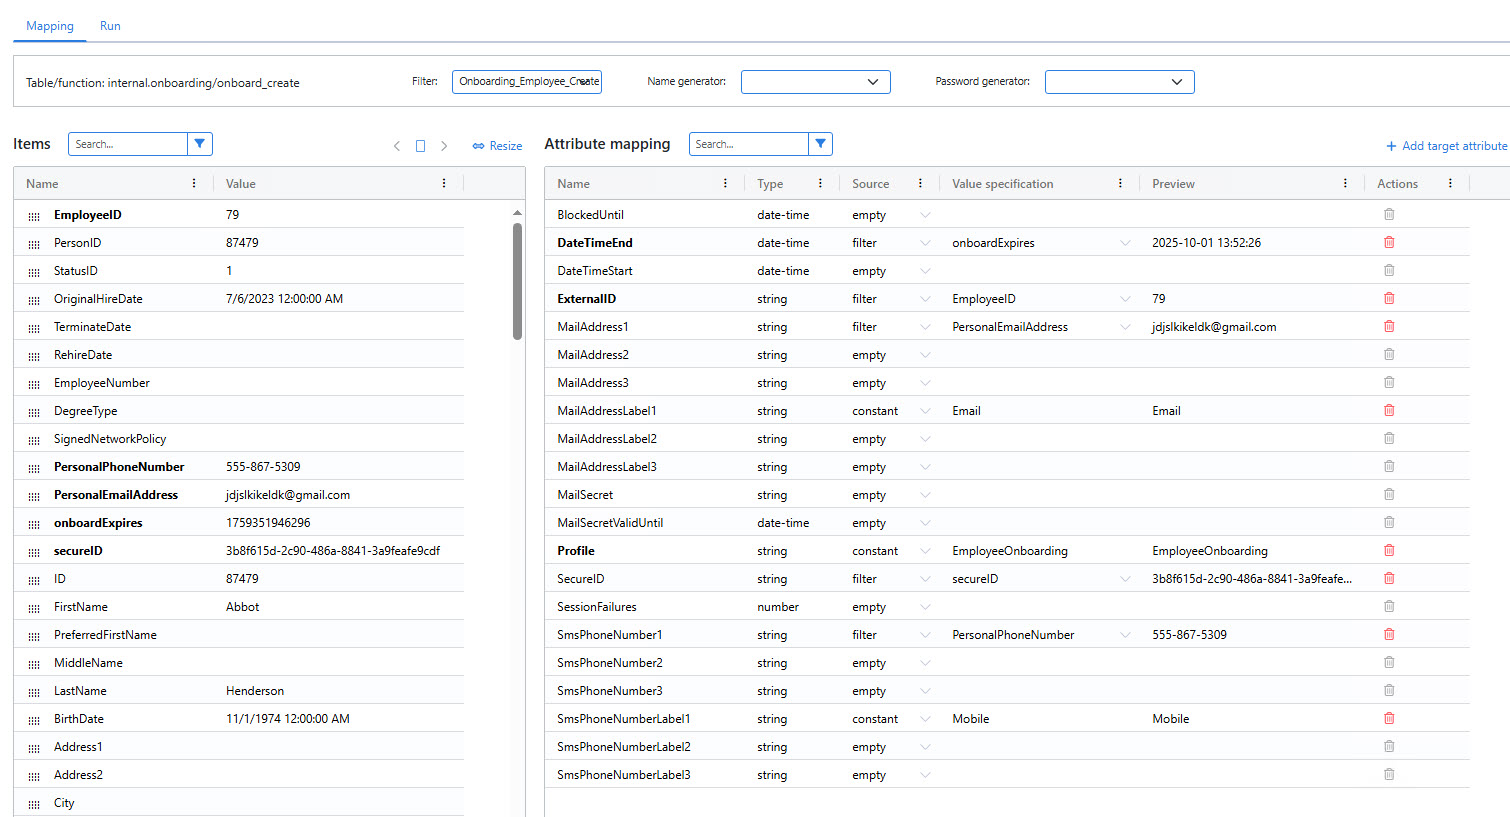Open the Actions column options menu
The height and width of the screenshot is (817, 1510).
tap(1449, 183)
